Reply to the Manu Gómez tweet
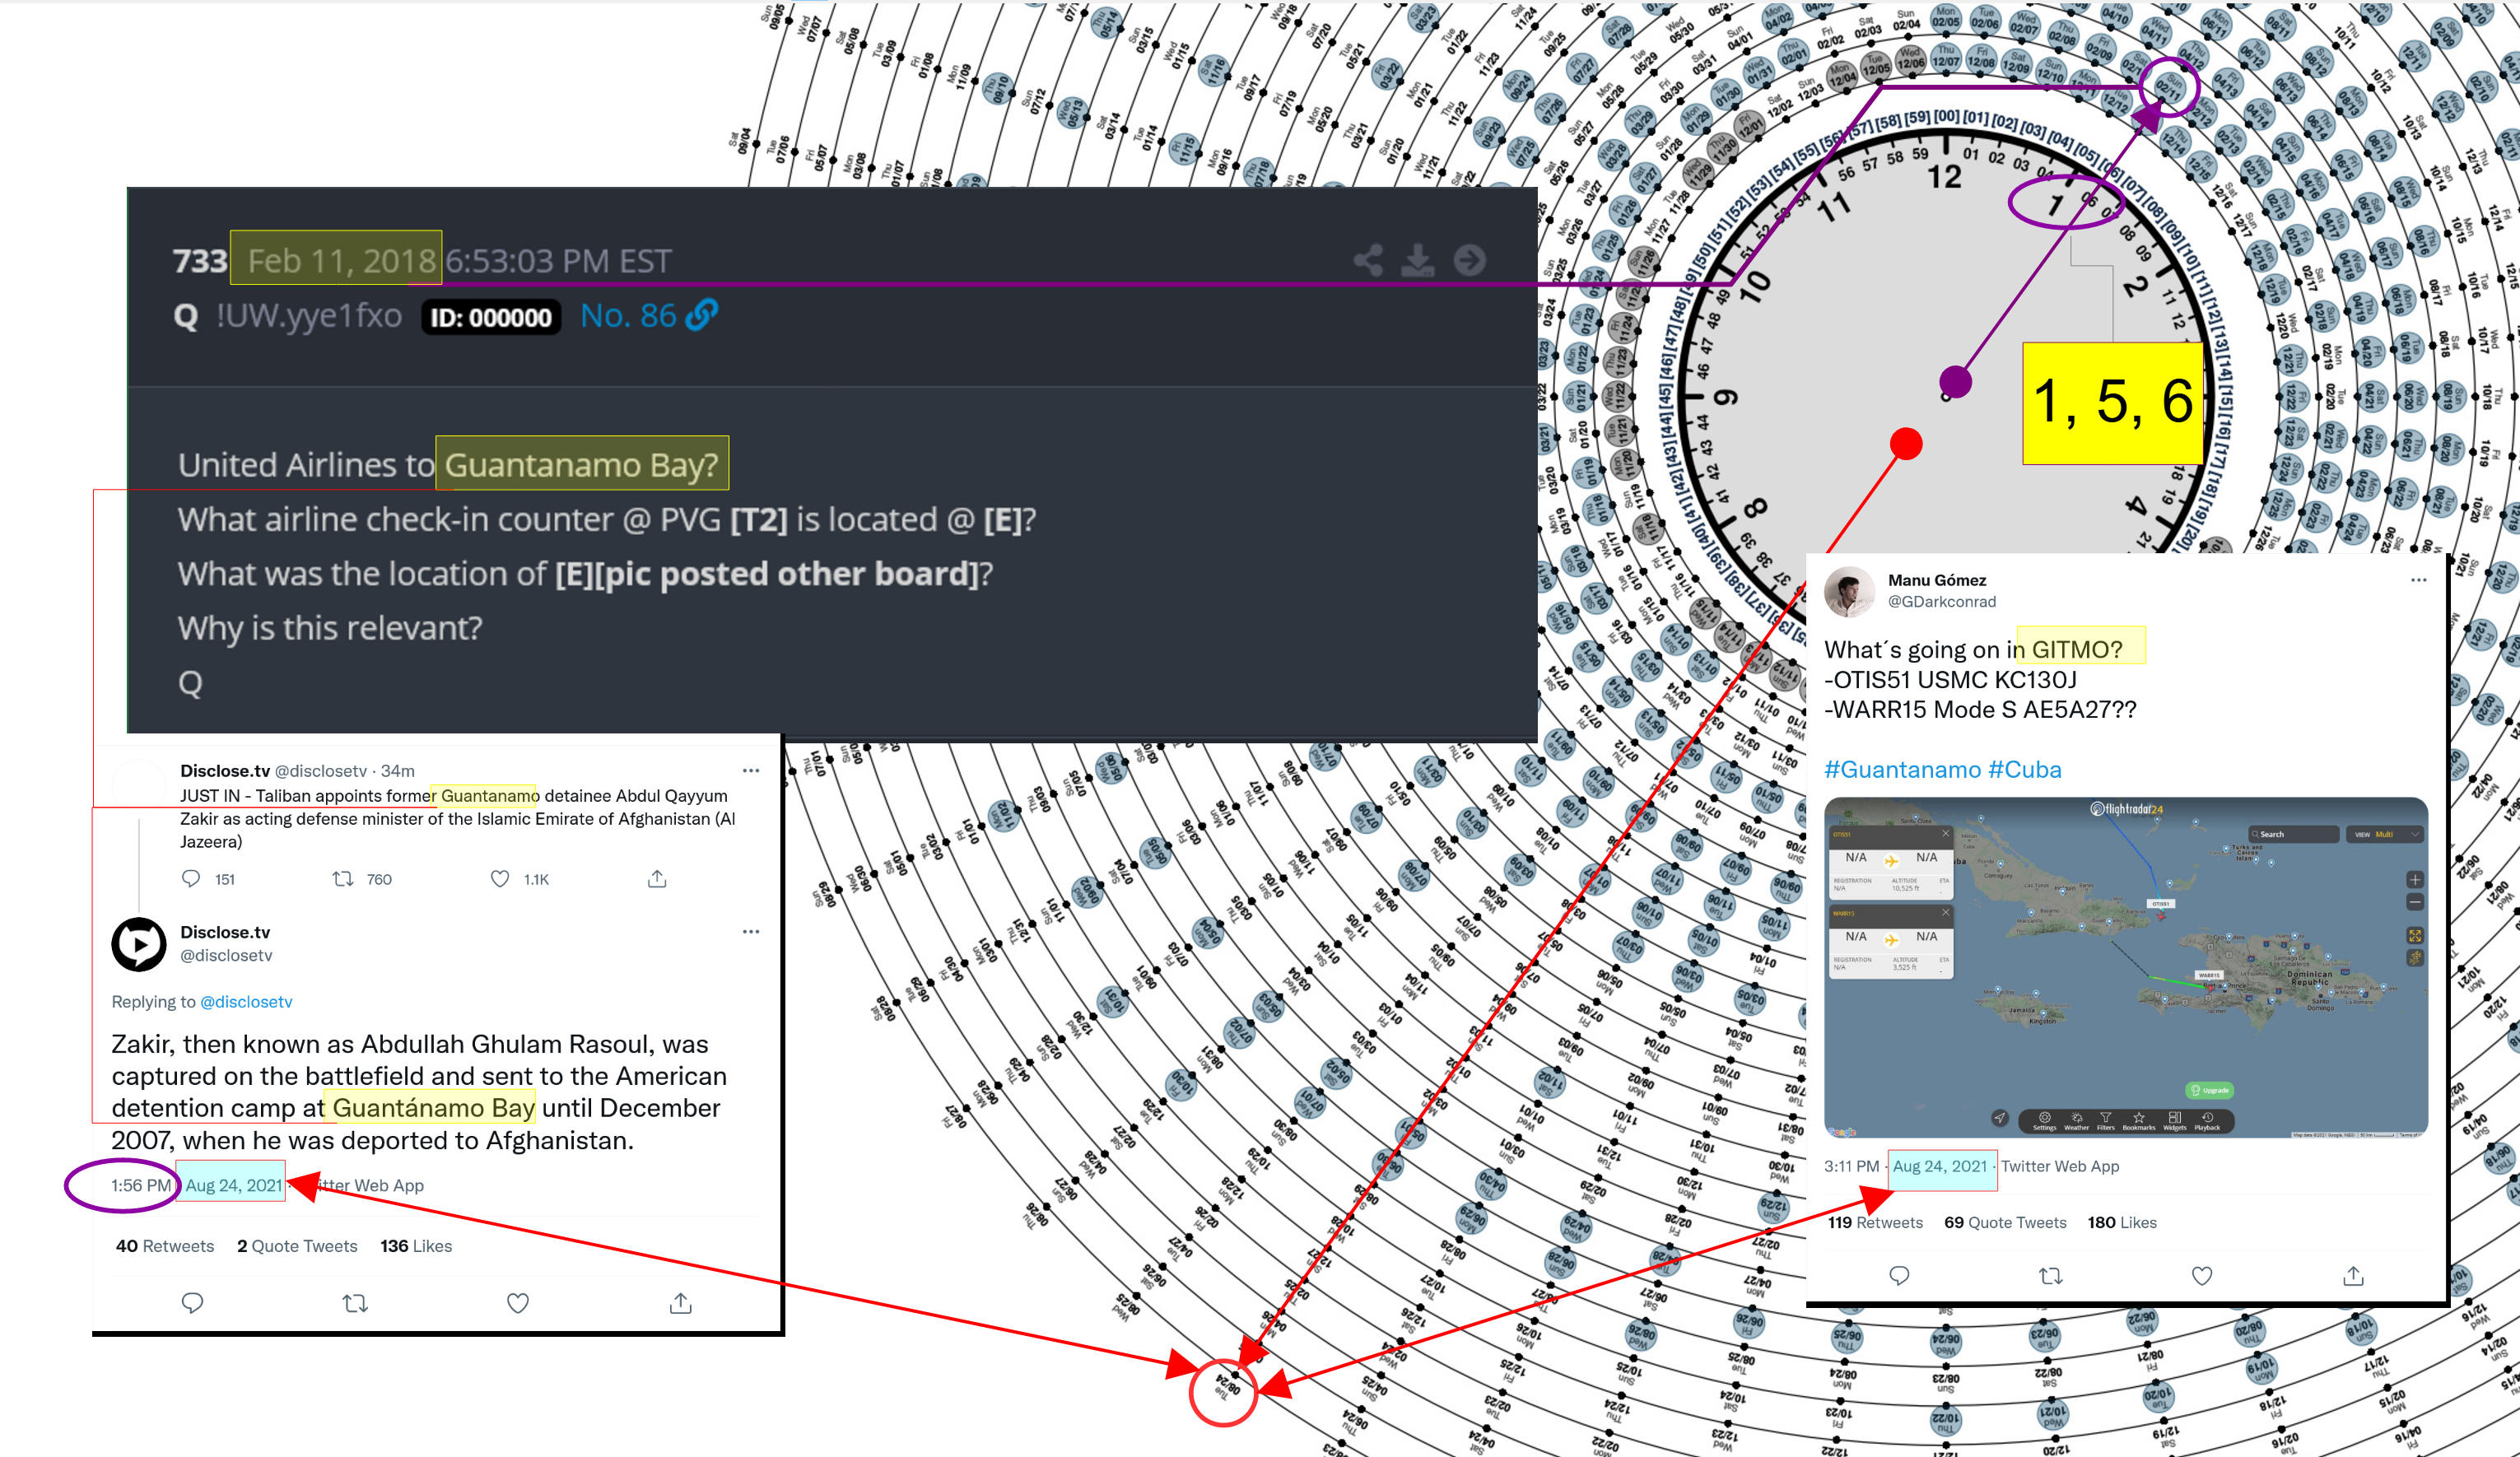2520x1457 pixels. (x=1900, y=1276)
